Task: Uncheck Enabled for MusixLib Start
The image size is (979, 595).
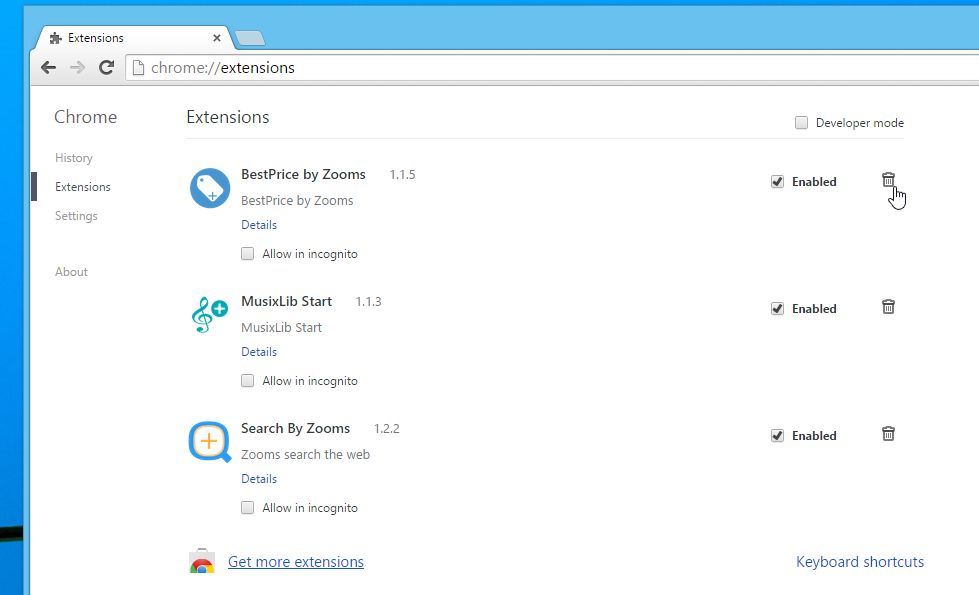Action: click(x=777, y=308)
